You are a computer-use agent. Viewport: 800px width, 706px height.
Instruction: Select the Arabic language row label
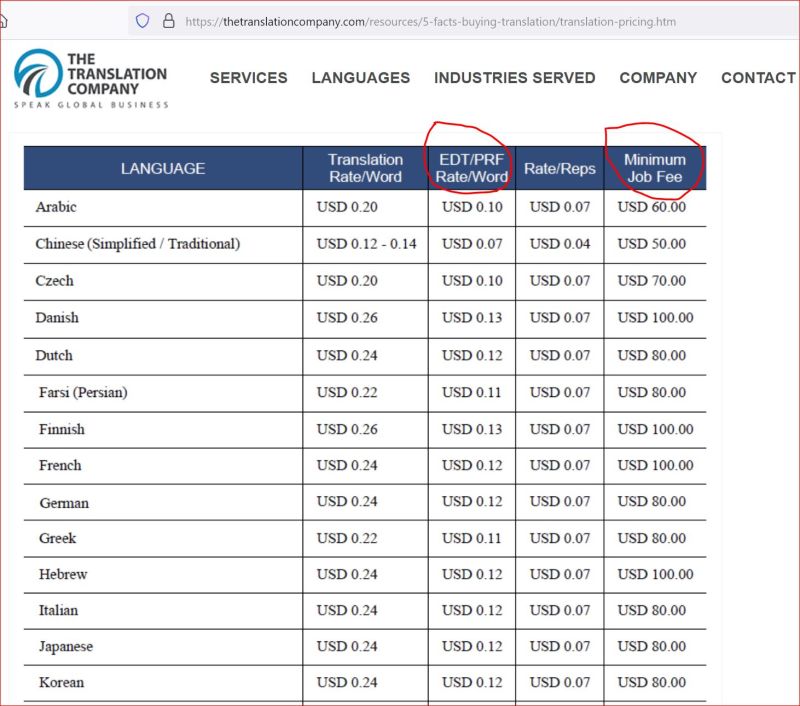[x=56, y=207]
